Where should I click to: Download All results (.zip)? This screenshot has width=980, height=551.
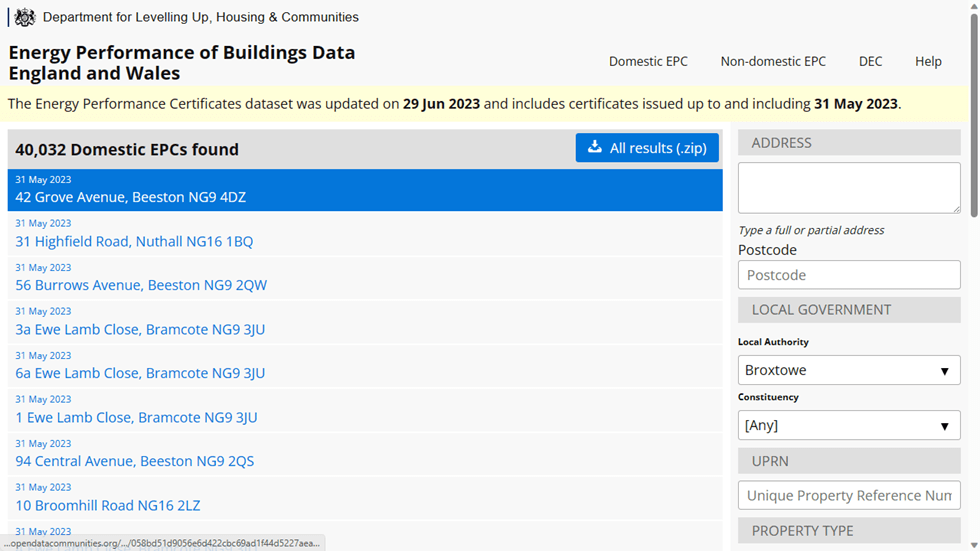tap(647, 148)
